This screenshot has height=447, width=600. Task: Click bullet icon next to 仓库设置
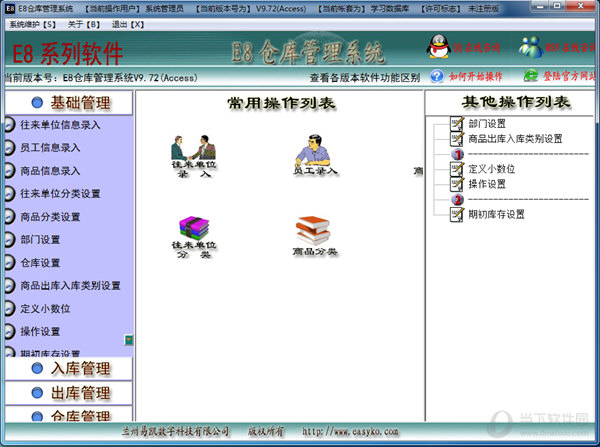click(x=9, y=263)
